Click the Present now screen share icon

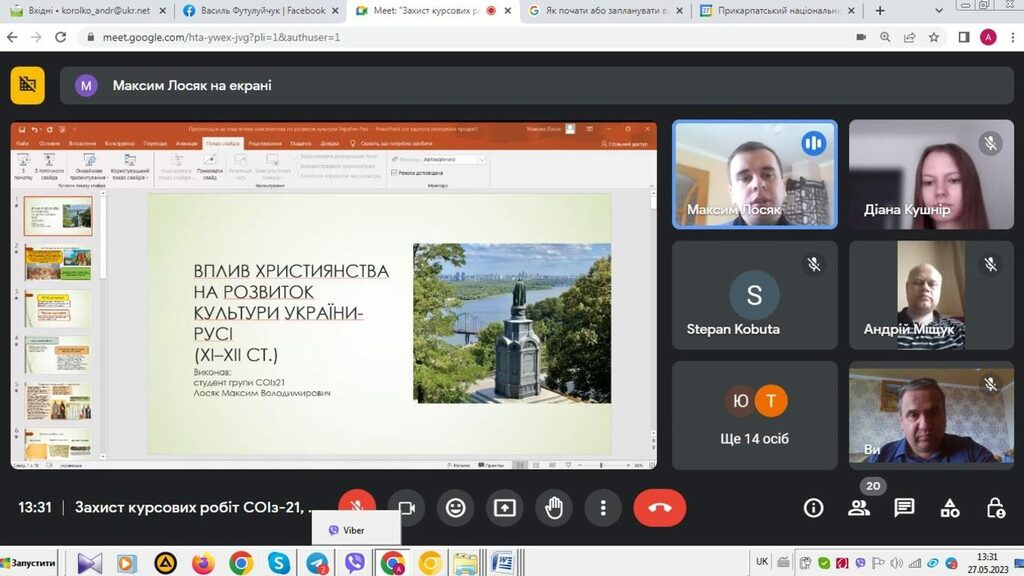tap(505, 507)
